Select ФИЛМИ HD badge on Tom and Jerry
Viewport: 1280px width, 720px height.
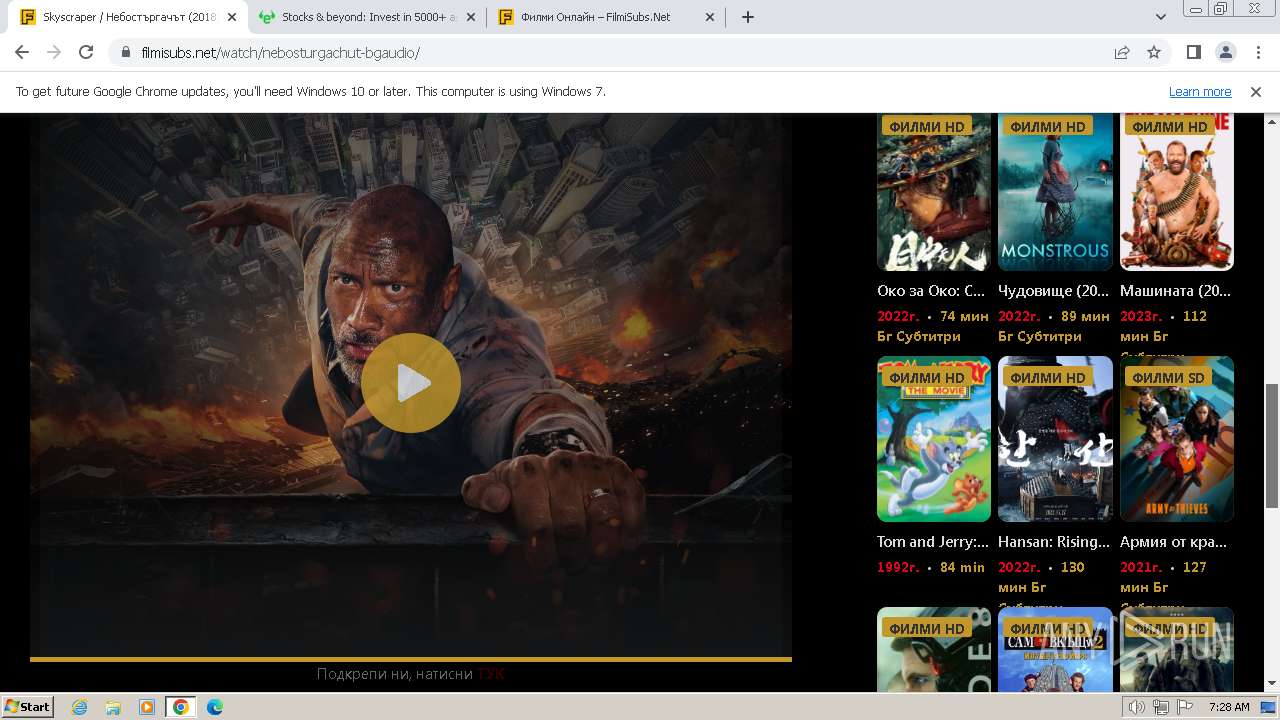point(926,378)
